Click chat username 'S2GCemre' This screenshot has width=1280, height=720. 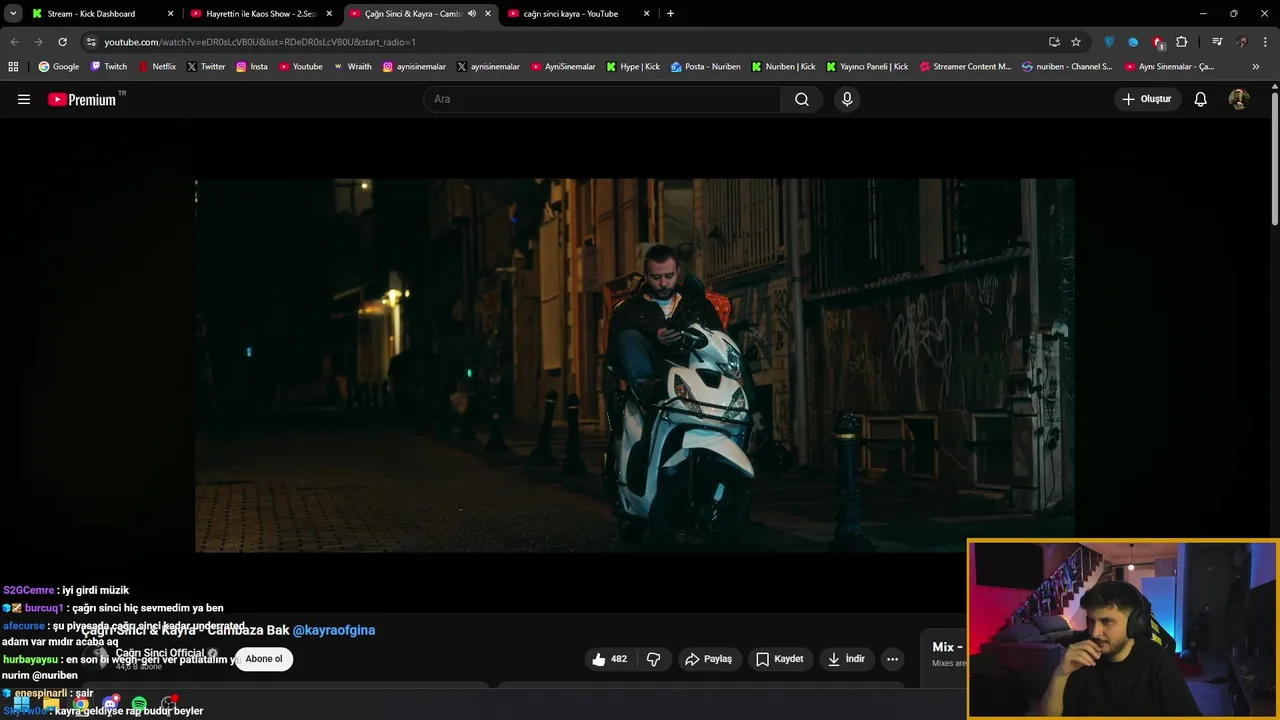pyautogui.click(x=29, y=591)
